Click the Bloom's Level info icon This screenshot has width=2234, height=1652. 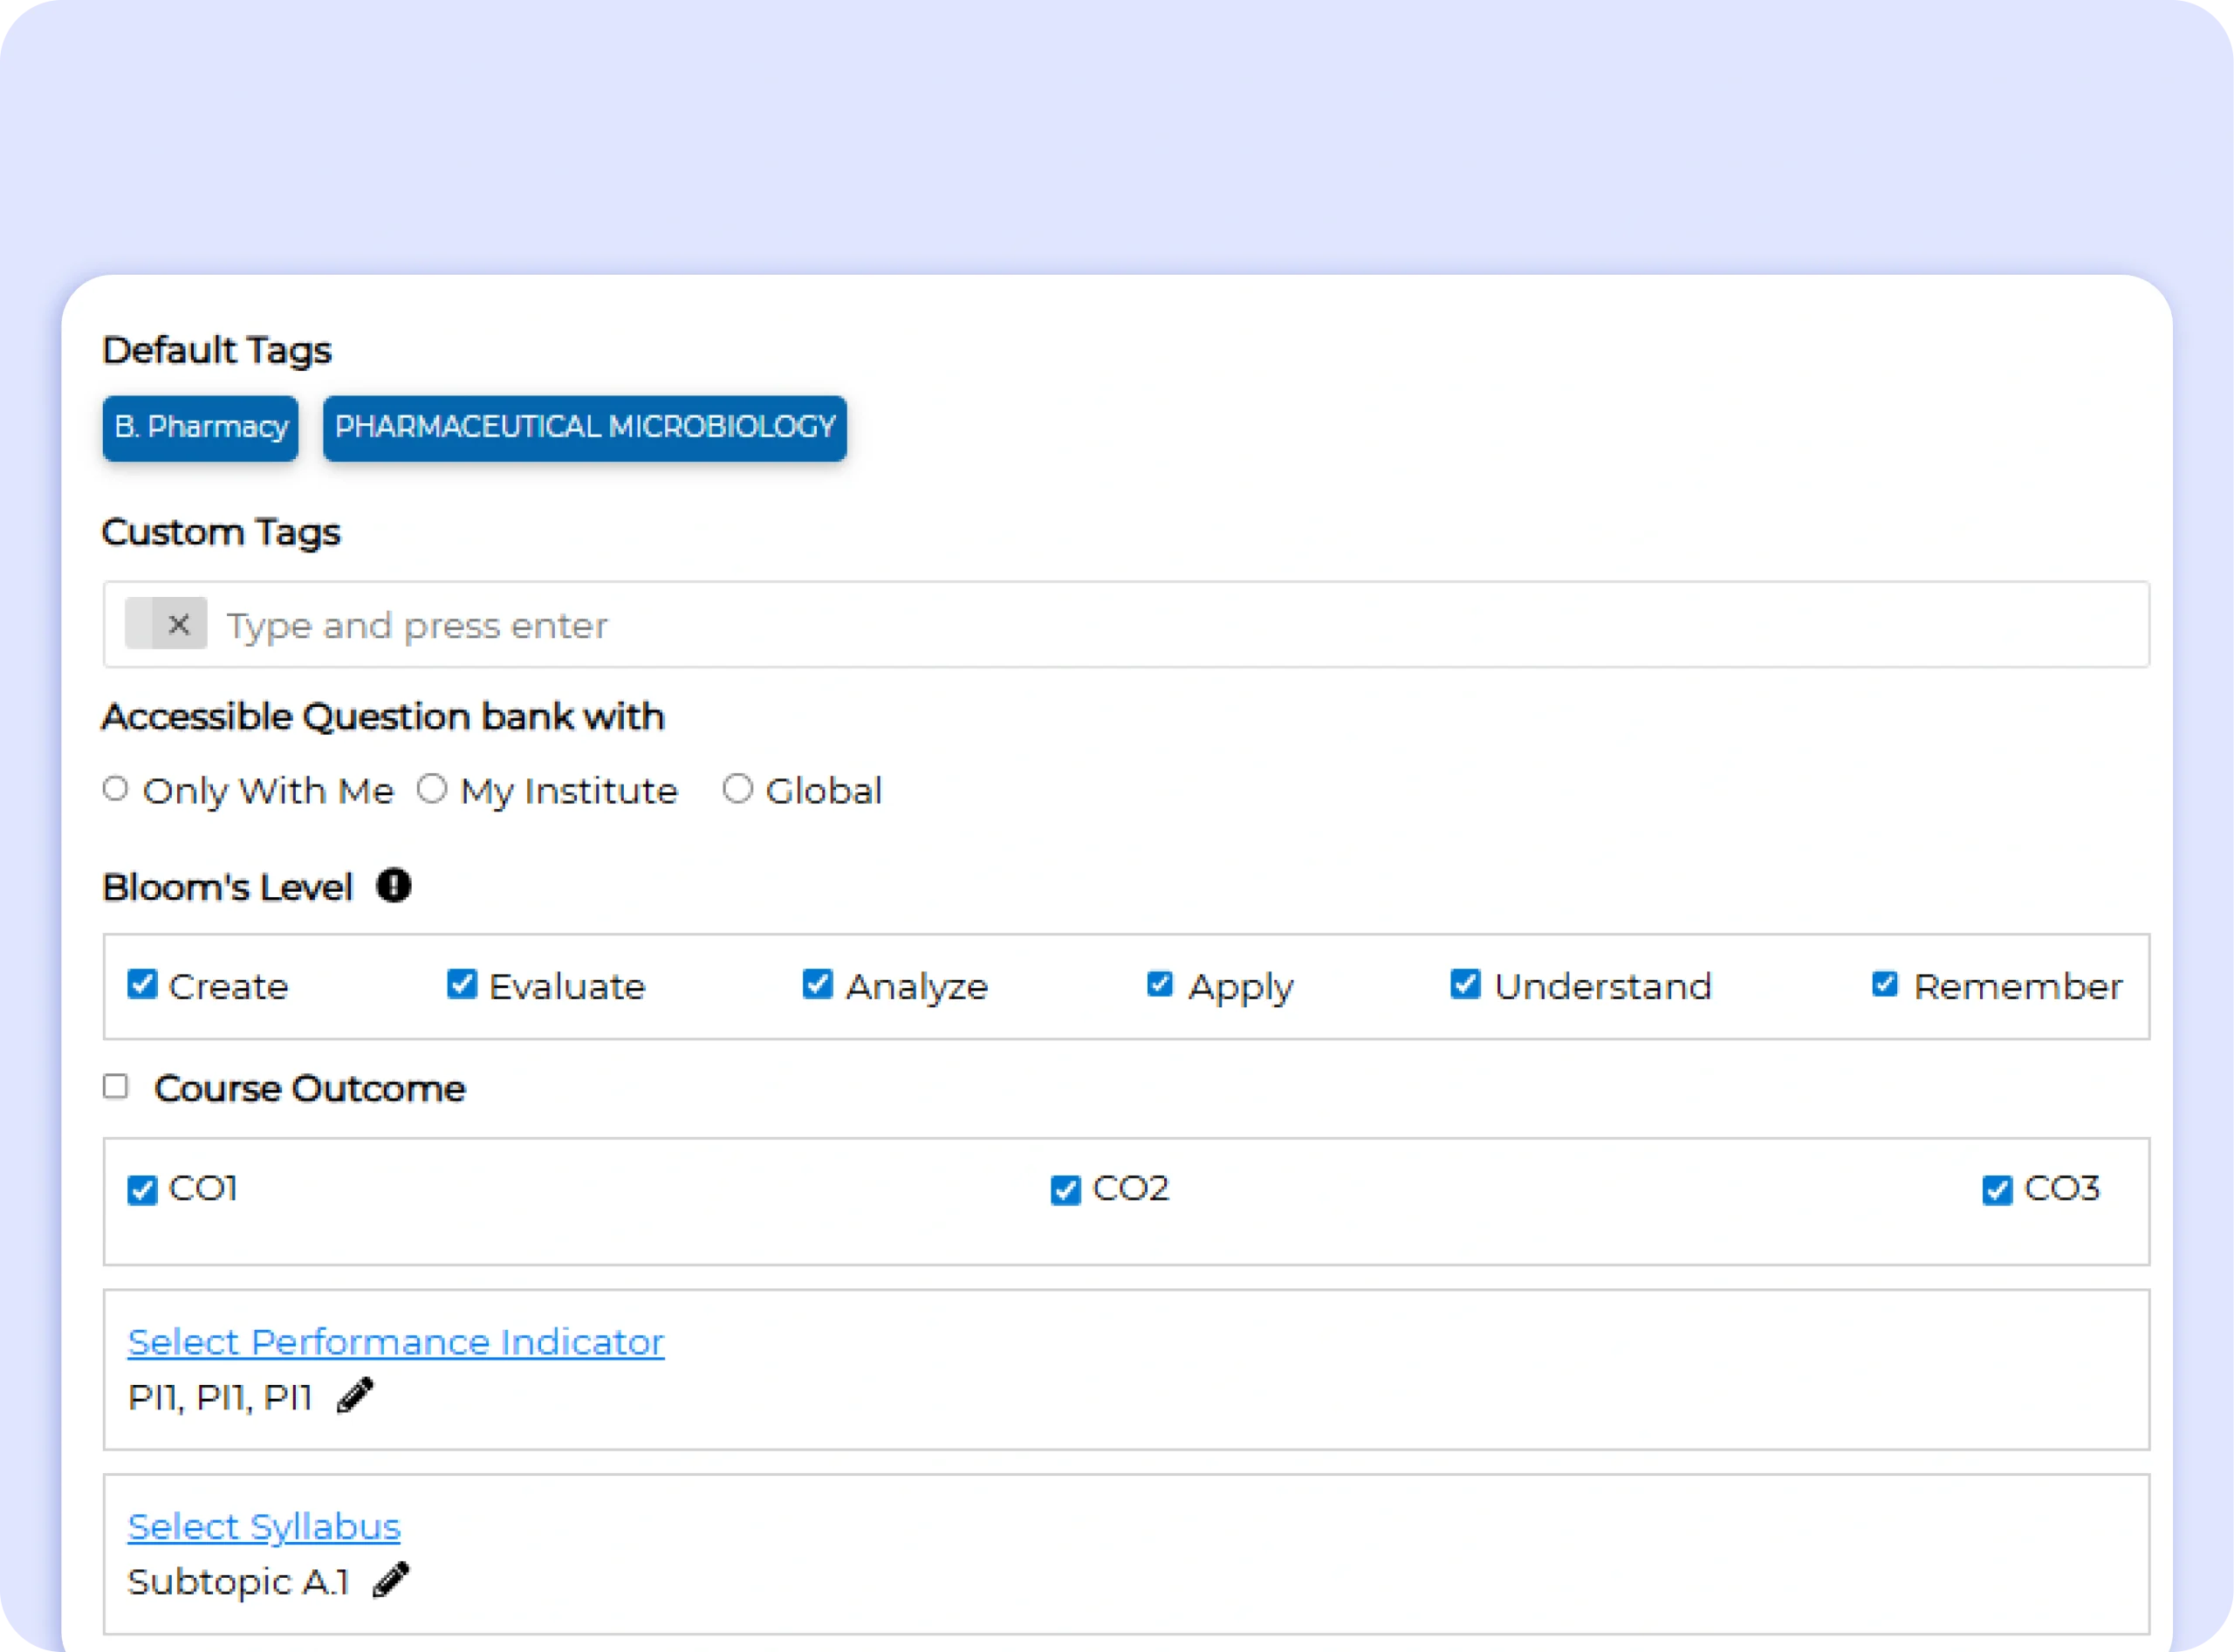point(393,886)
